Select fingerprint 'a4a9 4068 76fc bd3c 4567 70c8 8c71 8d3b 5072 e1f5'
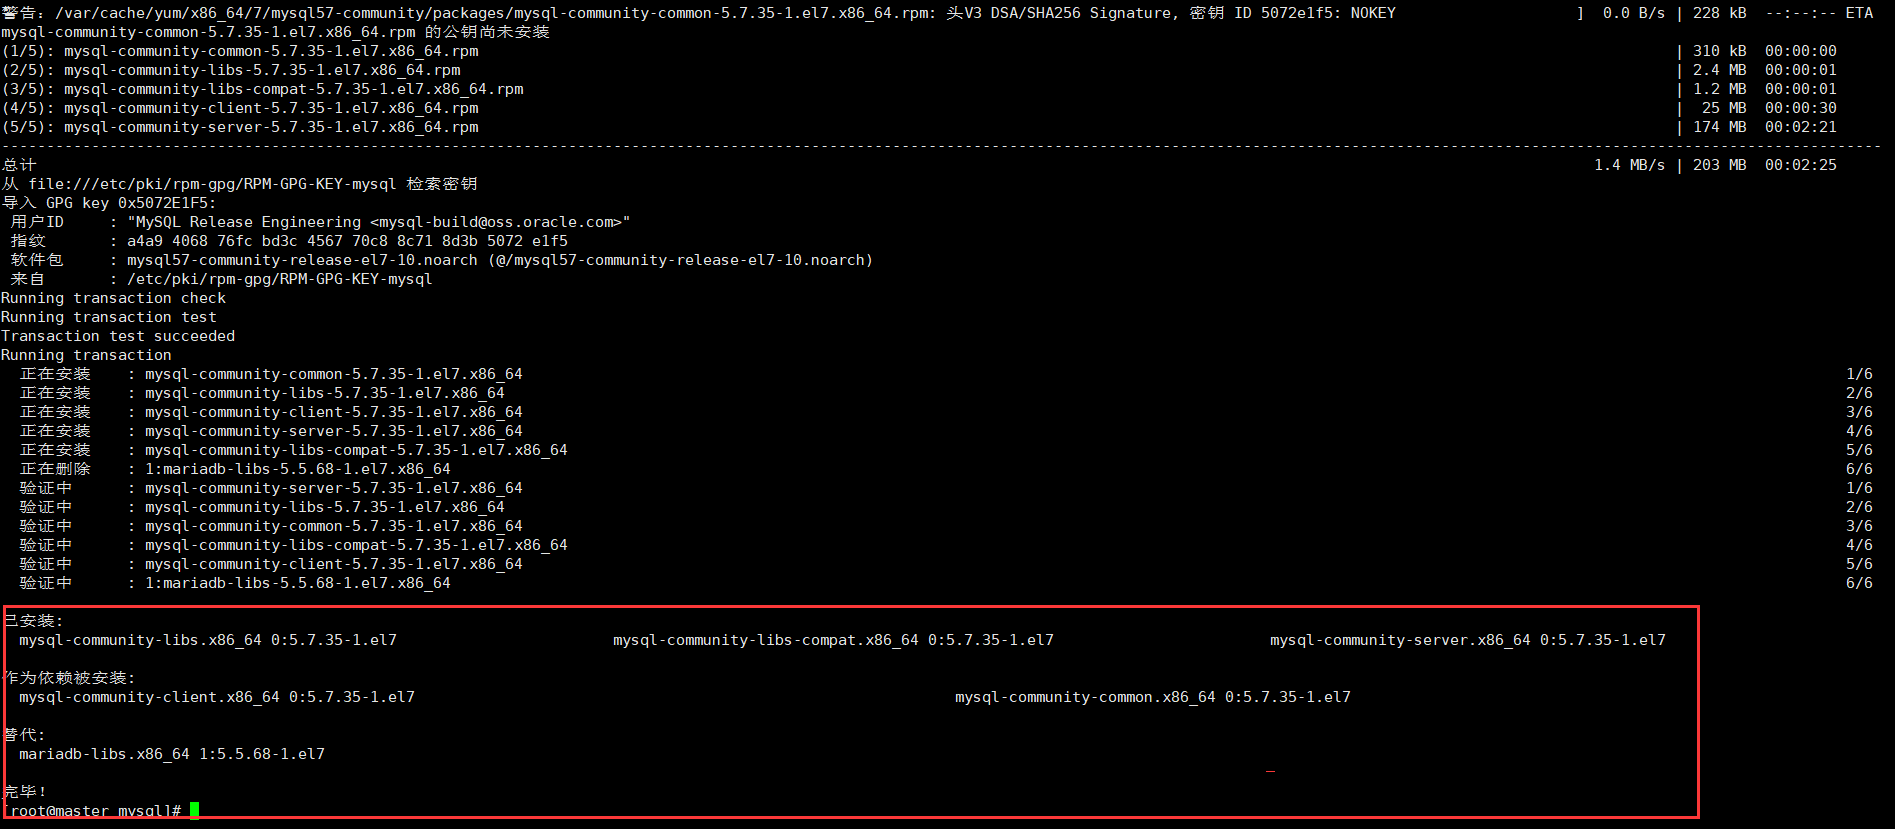Screen dimensions: 1895x829 coord(347,241)
